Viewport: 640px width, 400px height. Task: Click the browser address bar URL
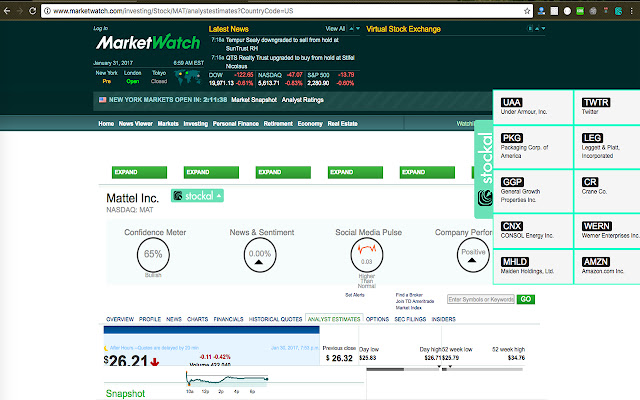pyautogui.click(x=173, y=11)
